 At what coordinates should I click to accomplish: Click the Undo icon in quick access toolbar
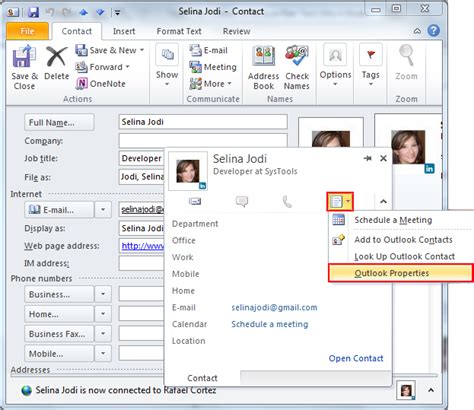point(50,12)
